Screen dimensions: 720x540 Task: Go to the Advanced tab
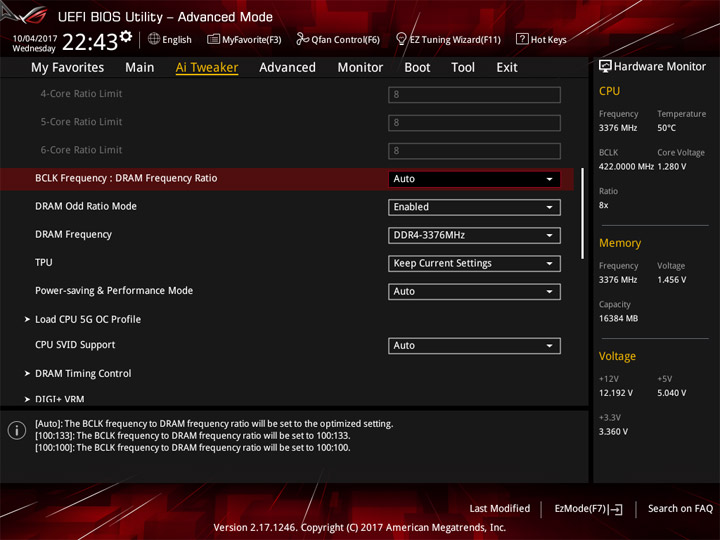287,68
